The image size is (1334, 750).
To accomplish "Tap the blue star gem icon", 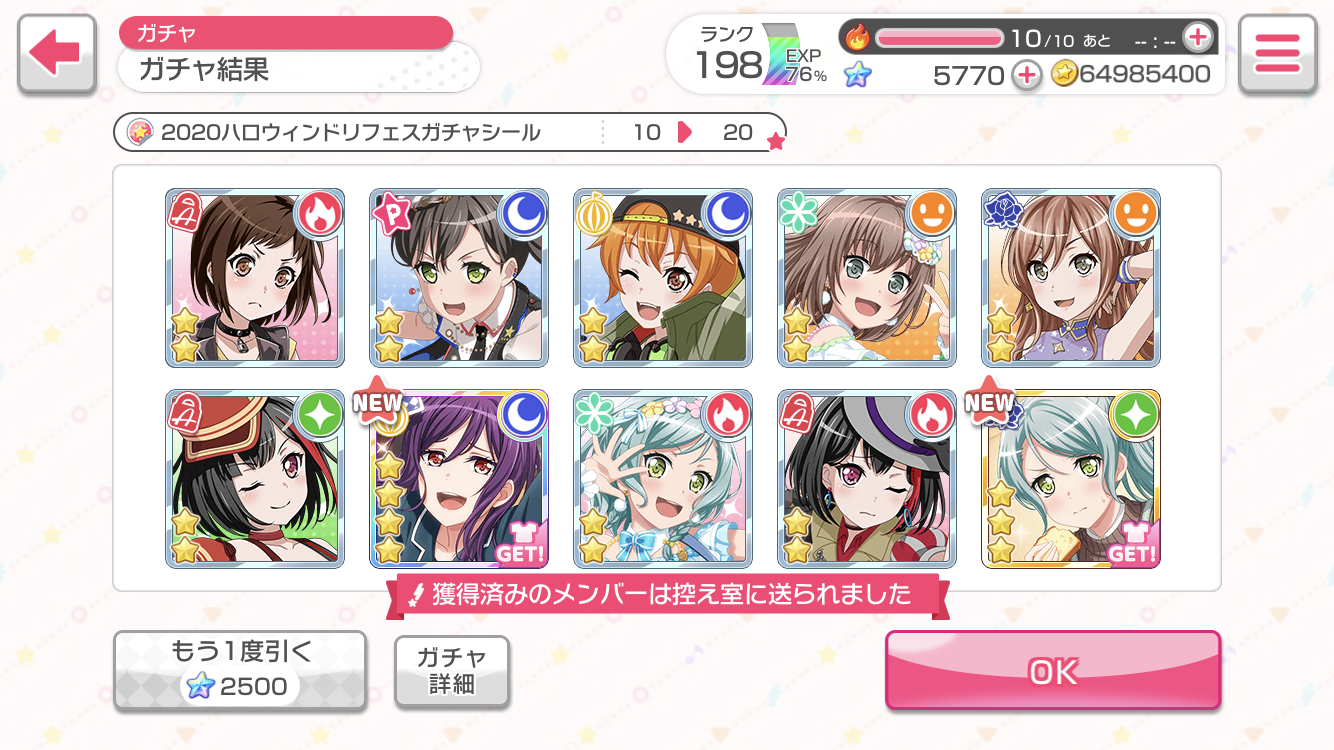I will pyautogui.click(x=858, y=74).
